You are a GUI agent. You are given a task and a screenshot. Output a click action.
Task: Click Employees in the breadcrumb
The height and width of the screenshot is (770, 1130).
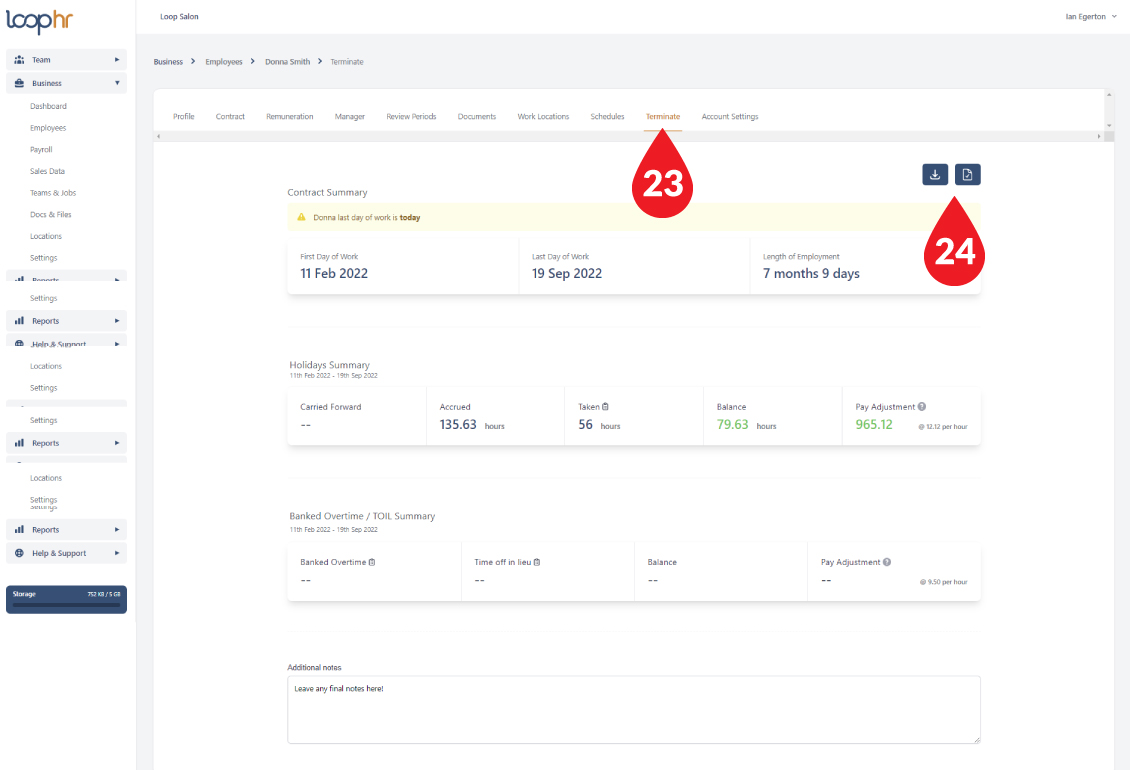click(223, 62)
